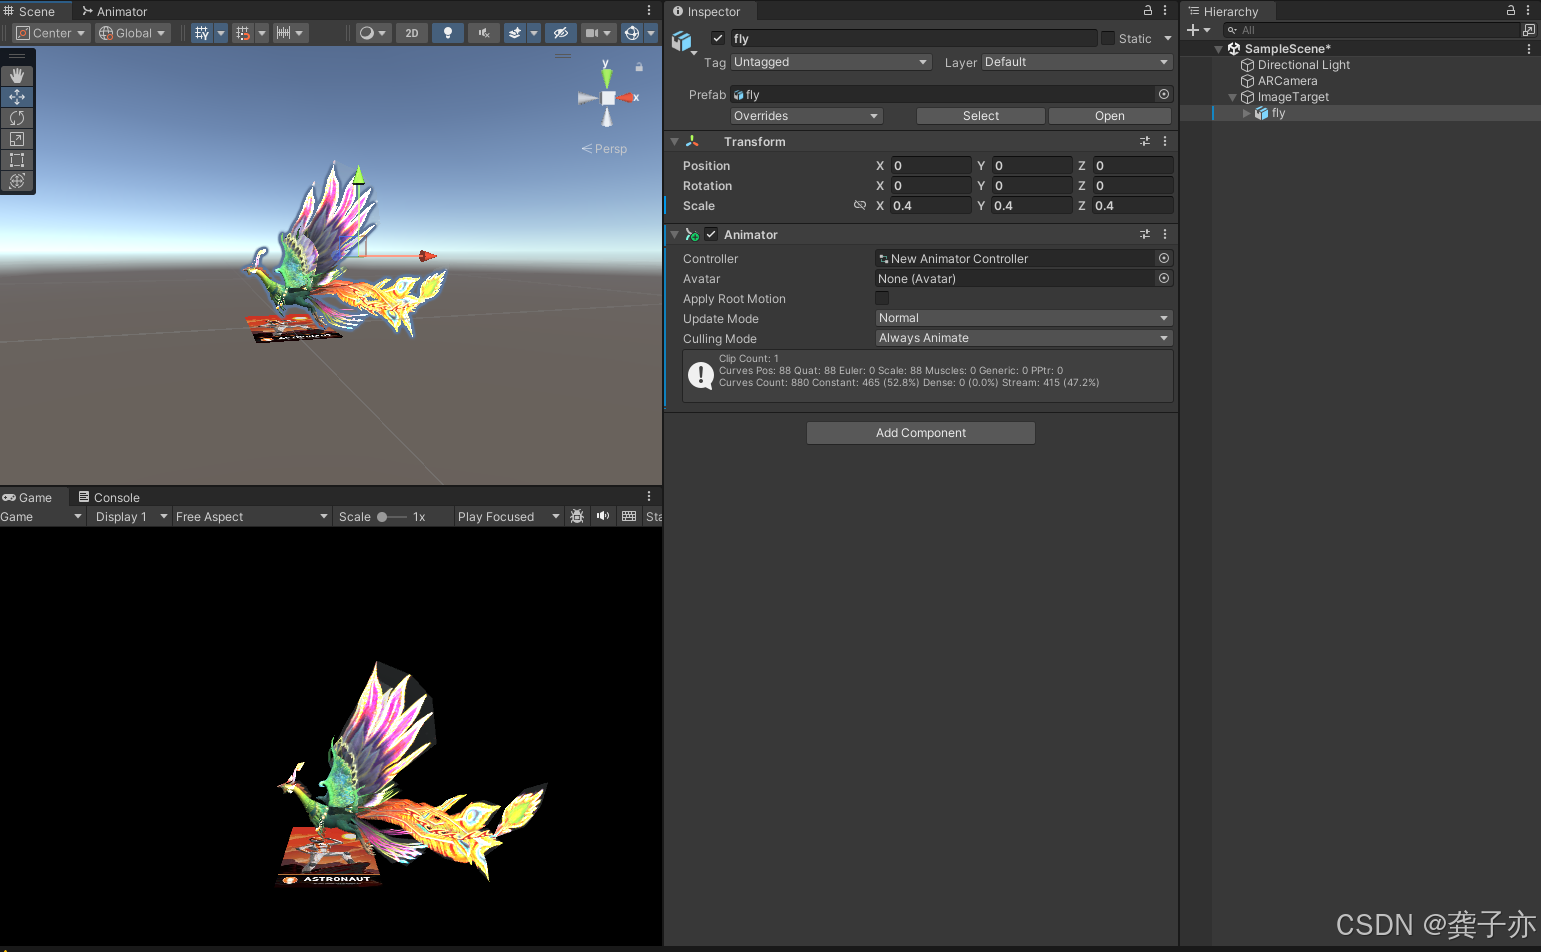
Task: Select the Move tool
Action: [17, 97]
